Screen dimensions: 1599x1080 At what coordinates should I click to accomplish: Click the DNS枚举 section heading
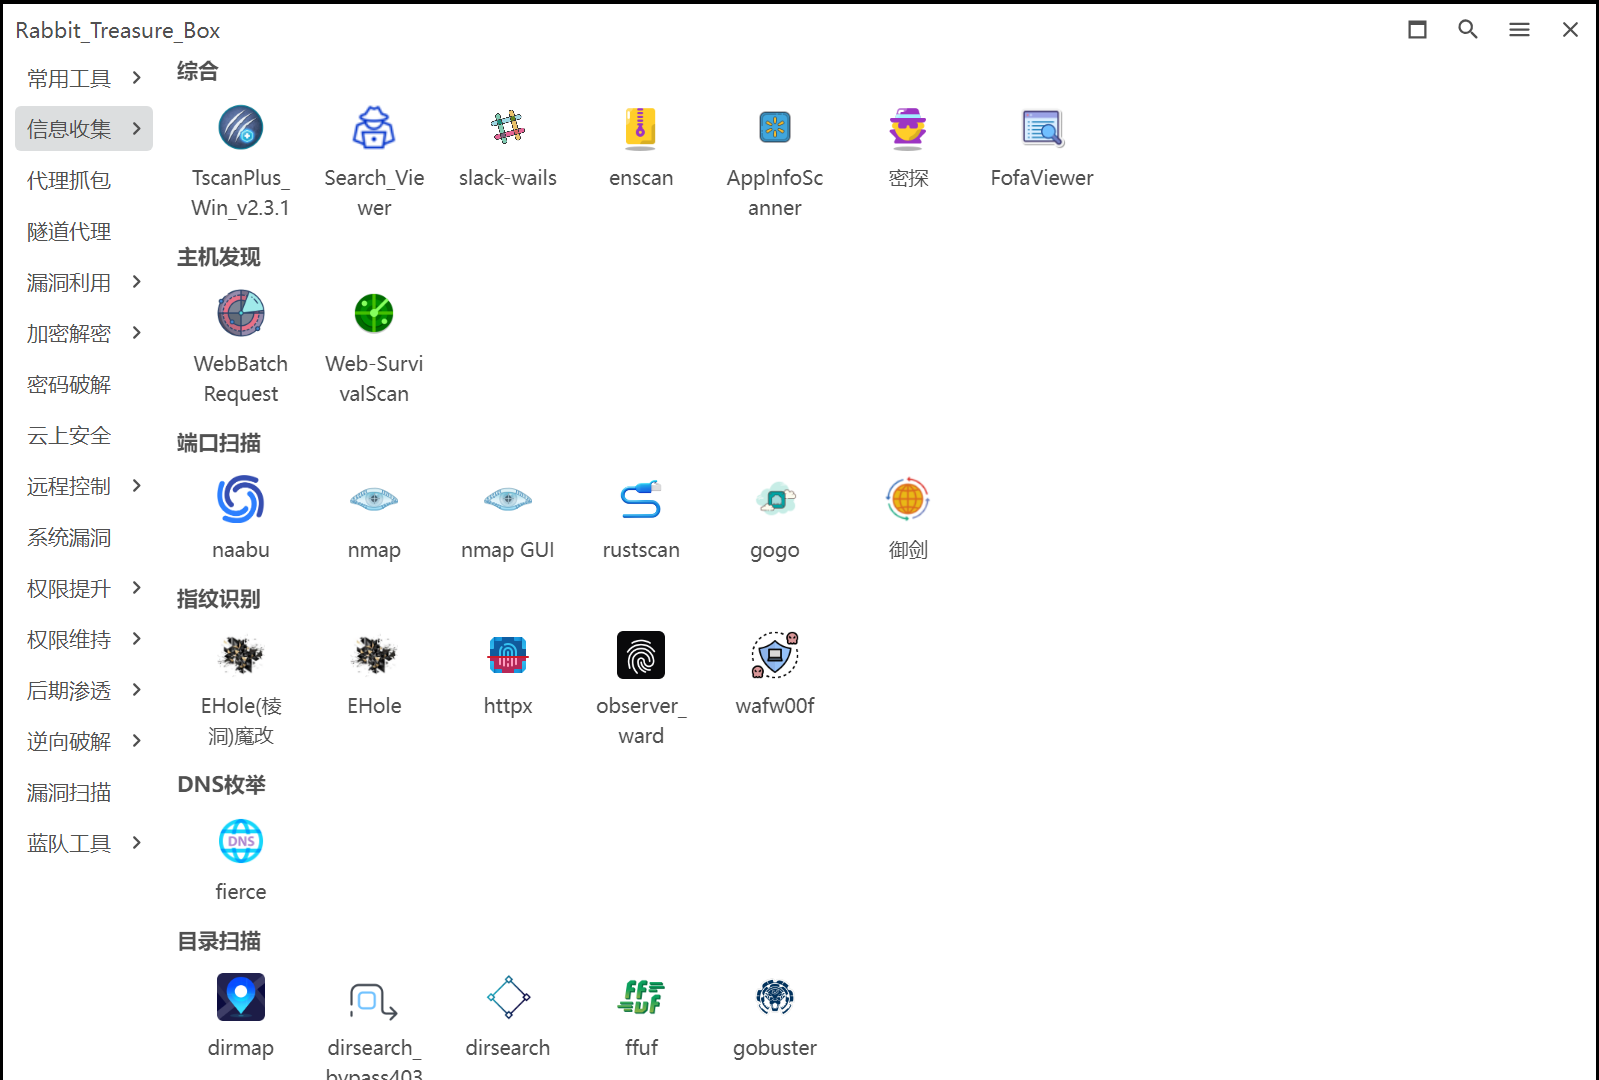click(222, 785)
